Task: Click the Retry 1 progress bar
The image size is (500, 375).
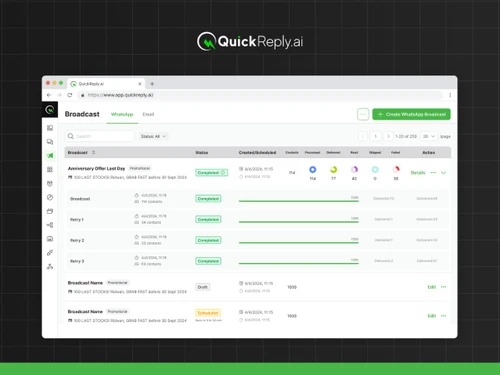Action: 299,222
